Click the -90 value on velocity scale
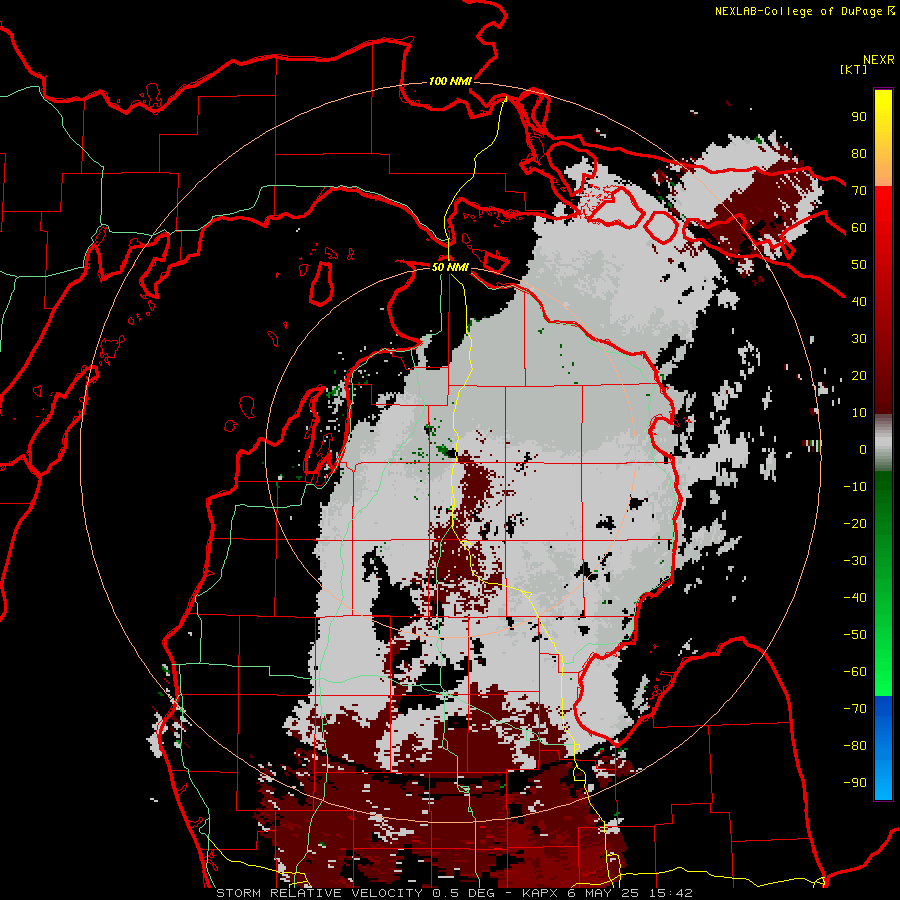The height and width of the screenshot is (900, 900). point(855,782)
